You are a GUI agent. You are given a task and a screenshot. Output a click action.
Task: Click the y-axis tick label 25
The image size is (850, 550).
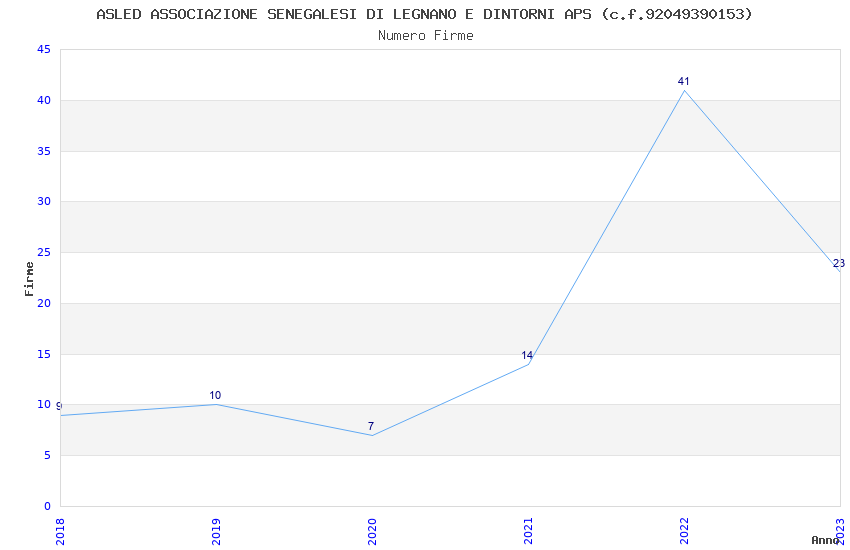(x=44, y=253)
